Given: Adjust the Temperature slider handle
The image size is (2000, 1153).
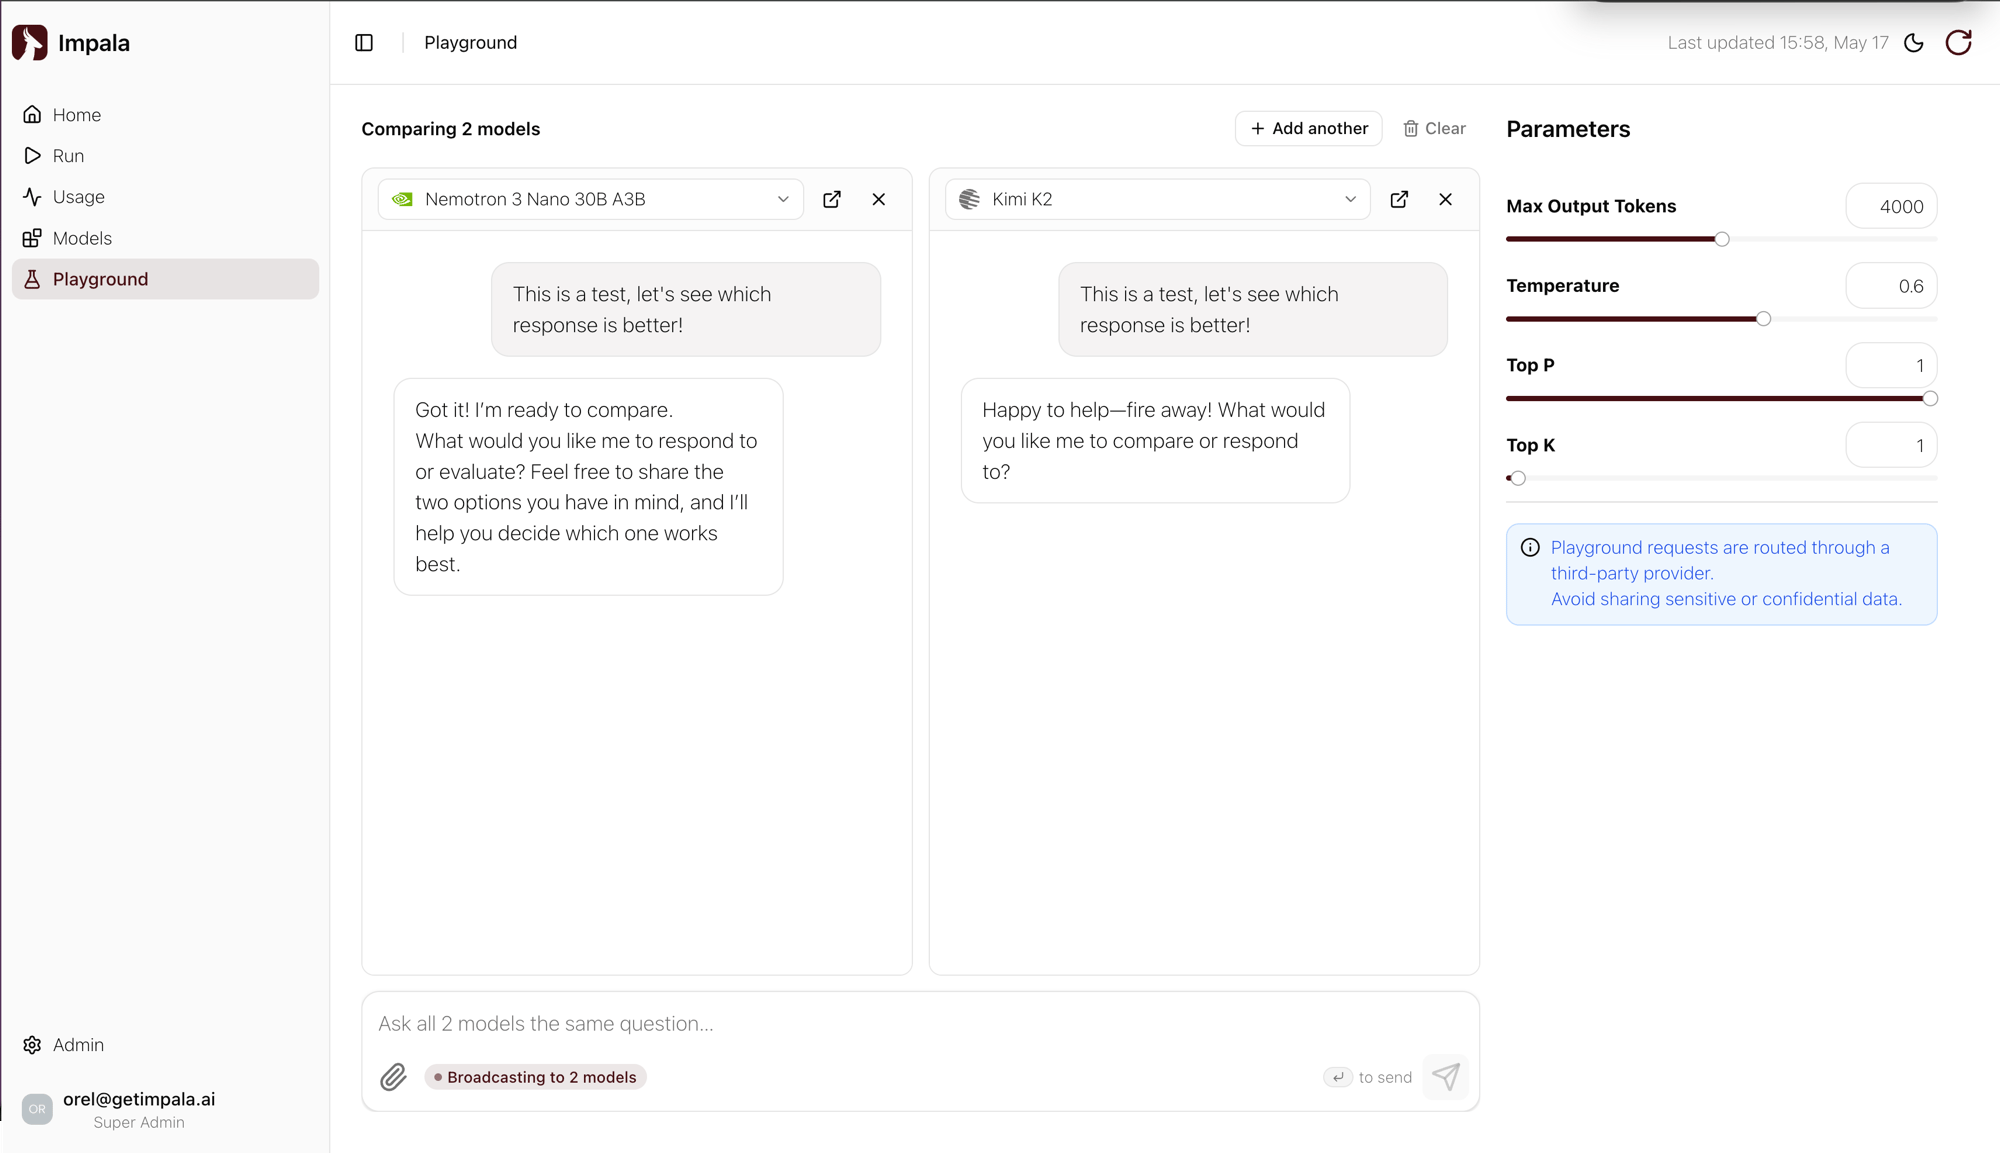Looking at the screenshot, I should [x=1763, y=319].
